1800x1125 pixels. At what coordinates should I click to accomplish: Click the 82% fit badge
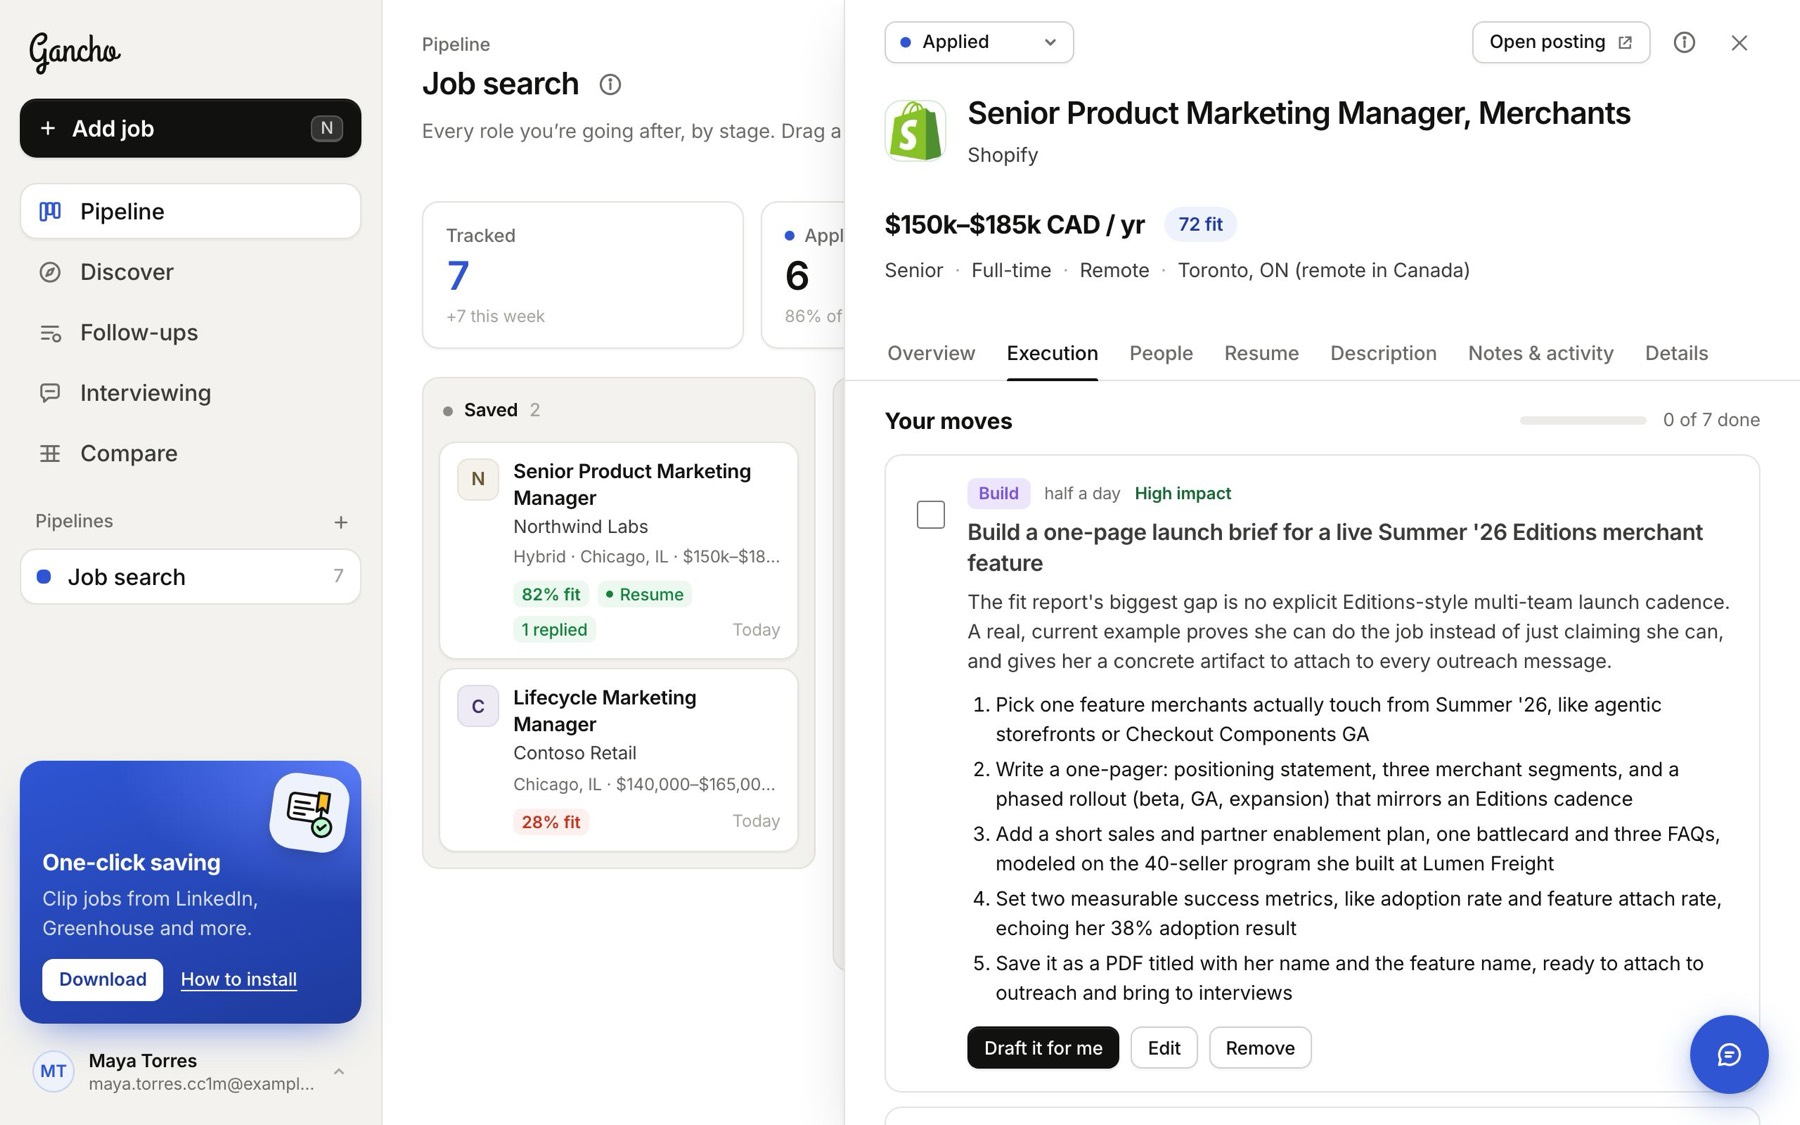tap(551, 594)
